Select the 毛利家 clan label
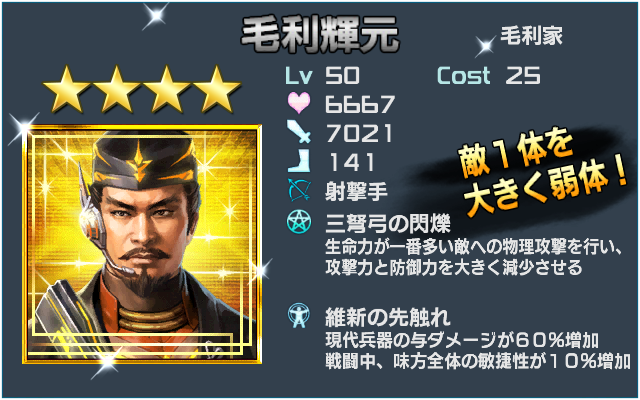The width and height of the screenshot is (640, 400). point(531,36)
